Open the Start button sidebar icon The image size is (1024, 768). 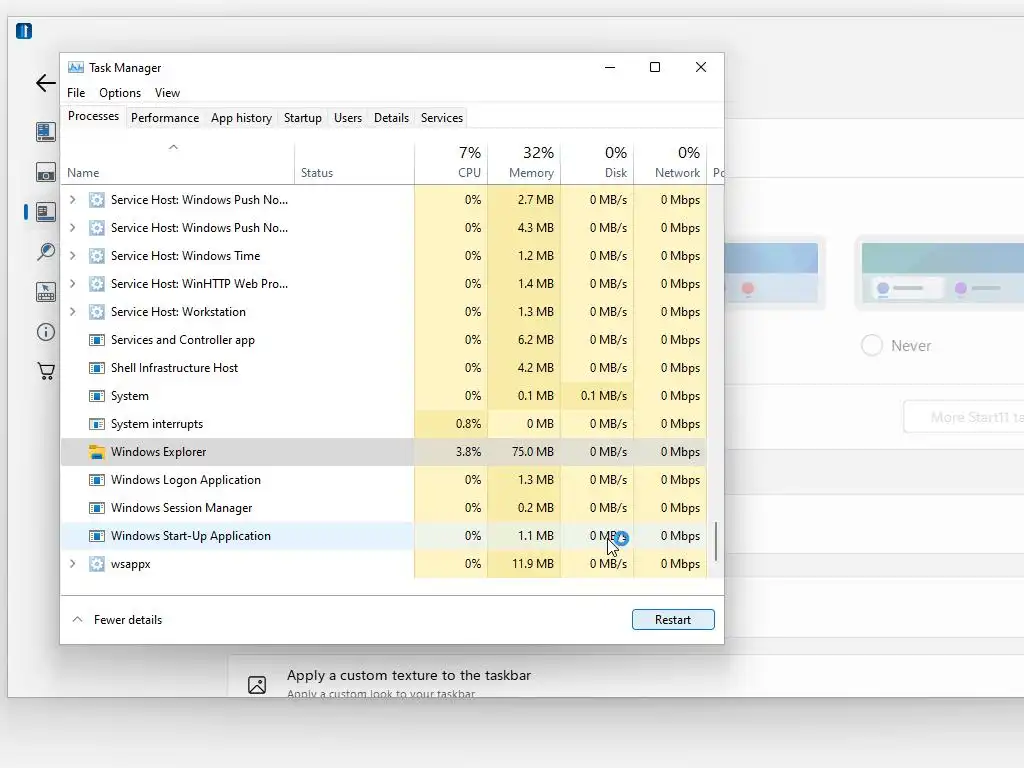point(46,172)
